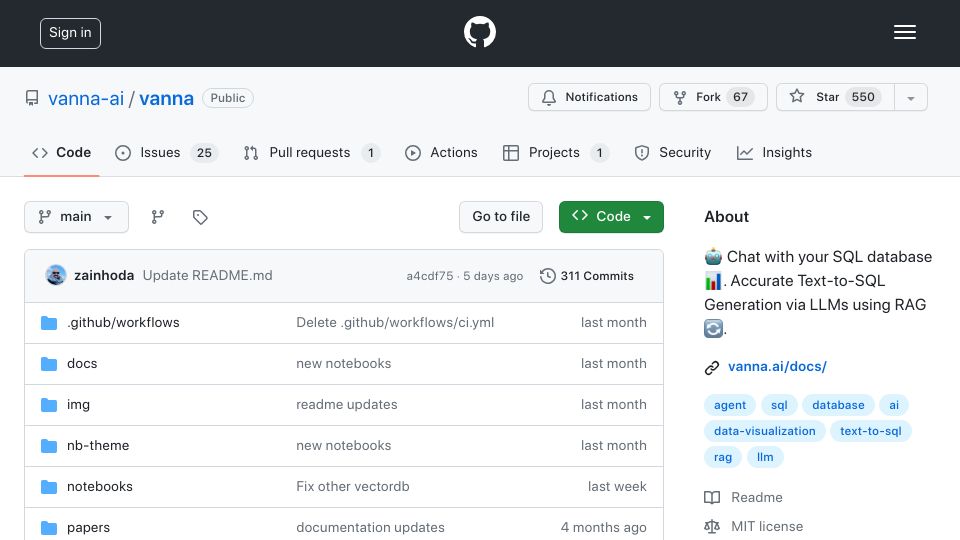This screenshot has height=540, width=960.
Task: Fork the repository
Action: [x=713, y=97]
